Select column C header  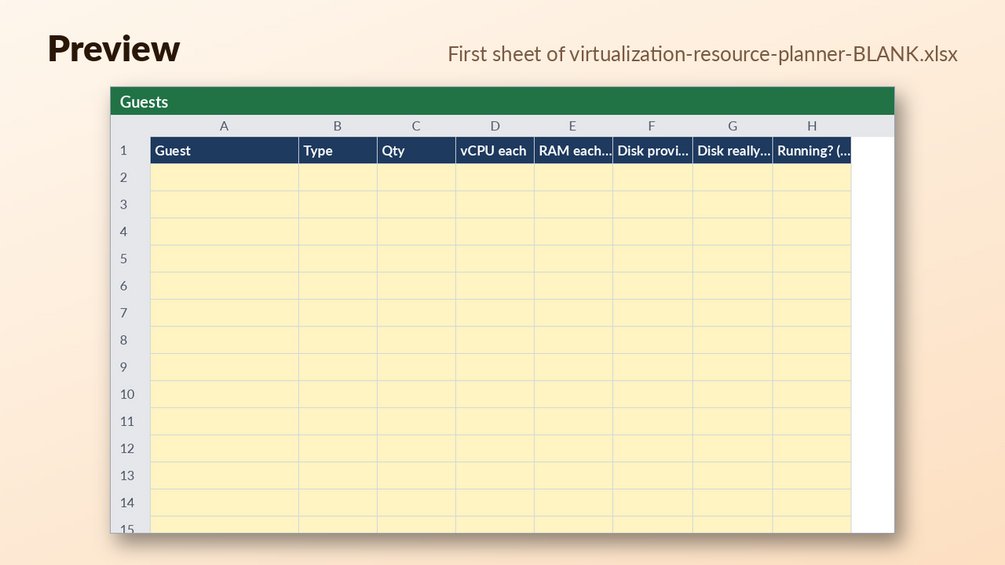[416, 126]
